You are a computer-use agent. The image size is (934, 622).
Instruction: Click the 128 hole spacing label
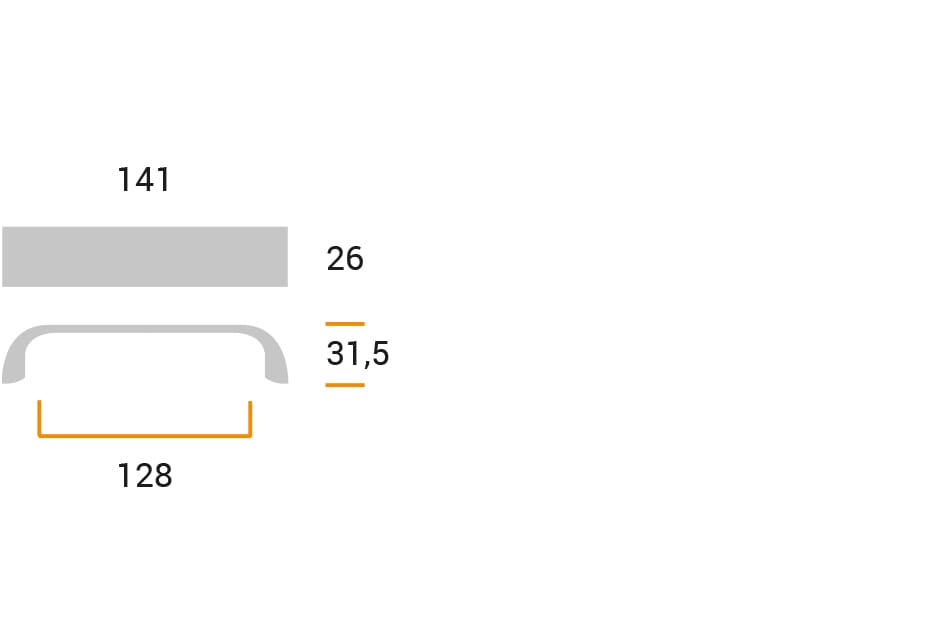tap(145, 476)
